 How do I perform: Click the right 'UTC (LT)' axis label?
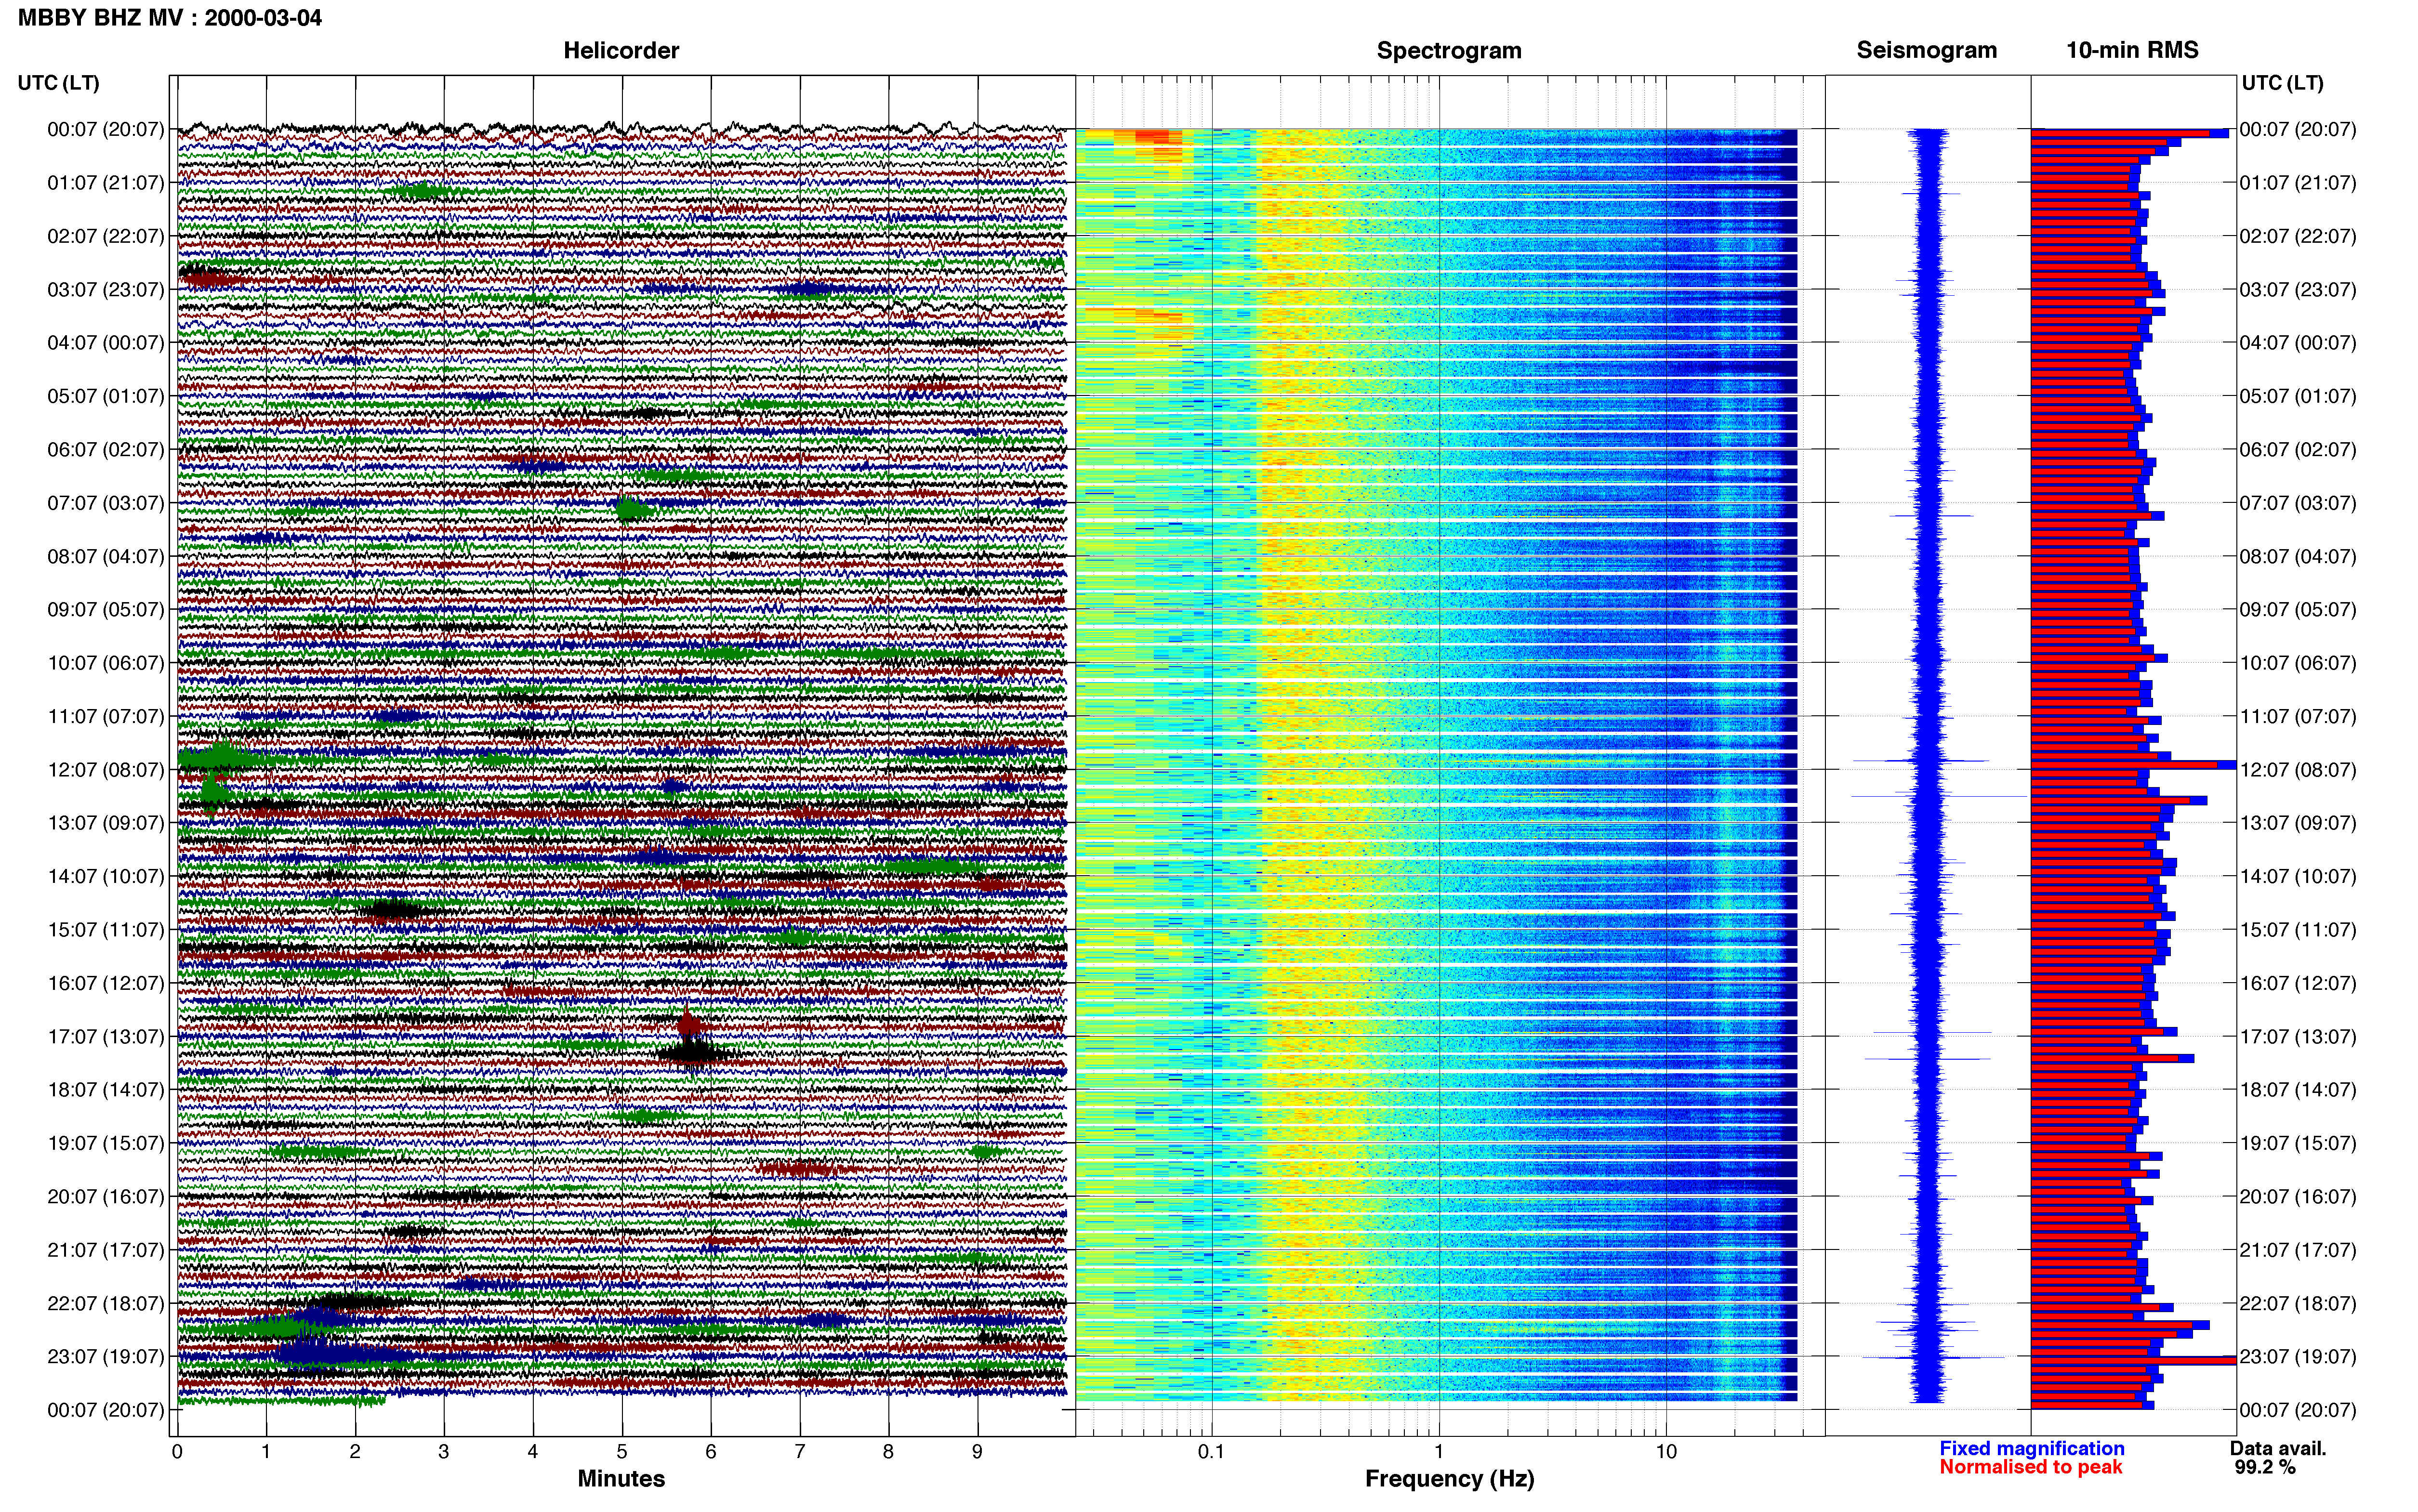pos(2282,83)
